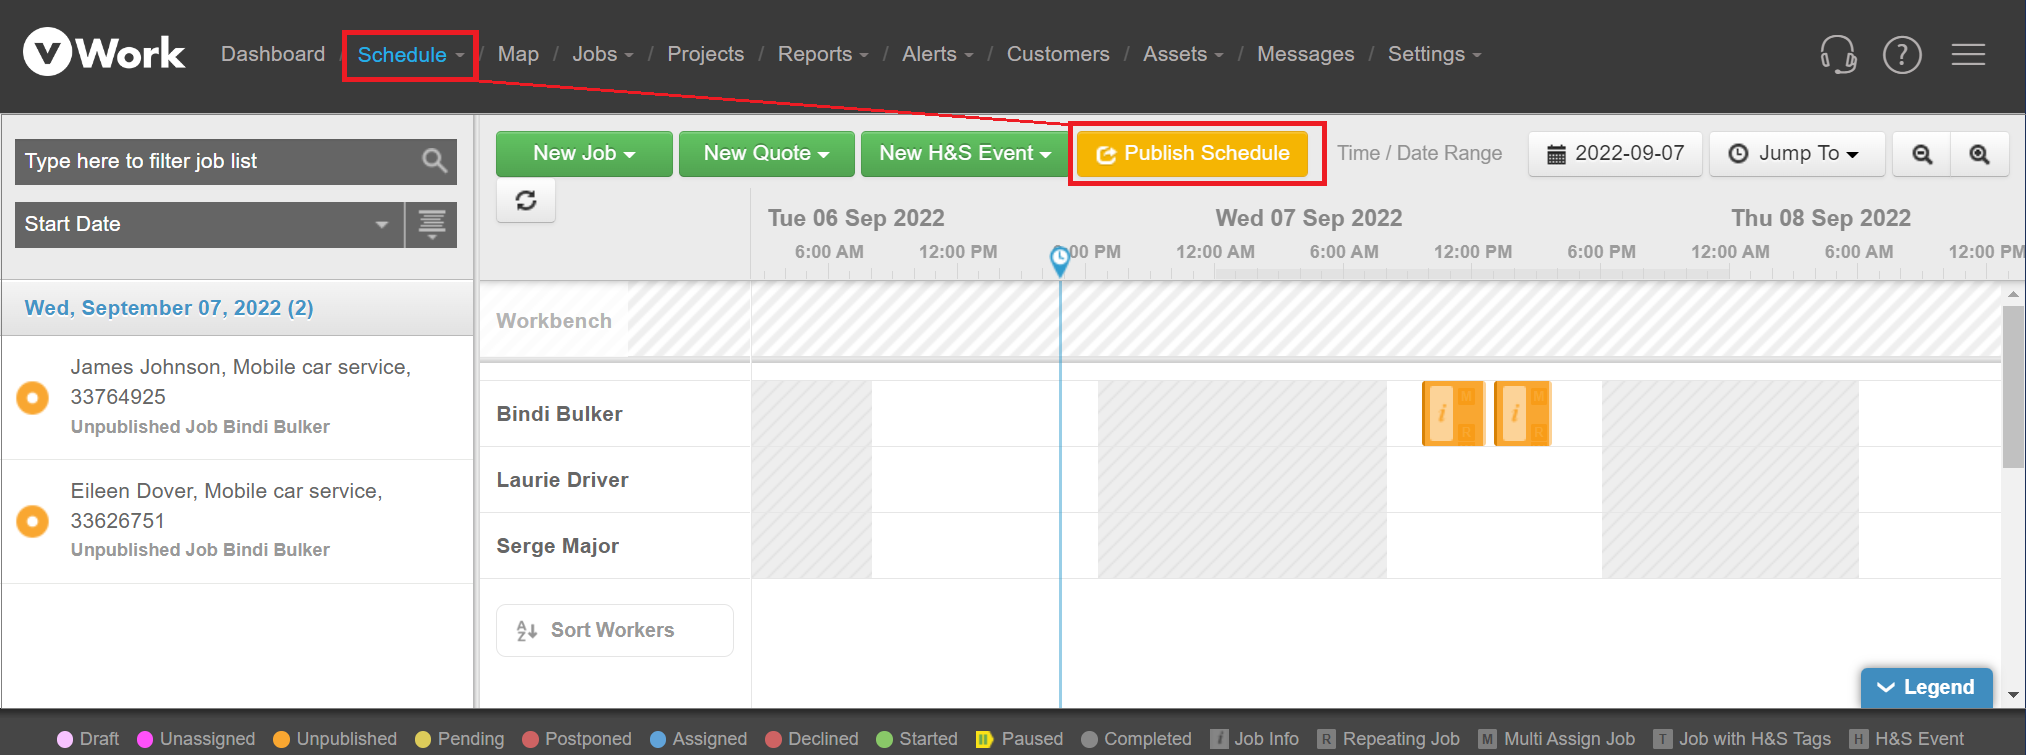The image size is (2026, 755).
Task: Open the New H&S Event dropdown
Action: [x=965, y=154]
